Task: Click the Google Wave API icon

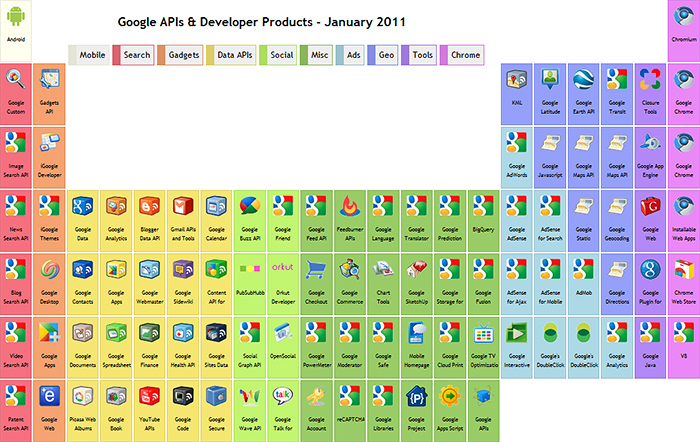Action: click(250, 396)
